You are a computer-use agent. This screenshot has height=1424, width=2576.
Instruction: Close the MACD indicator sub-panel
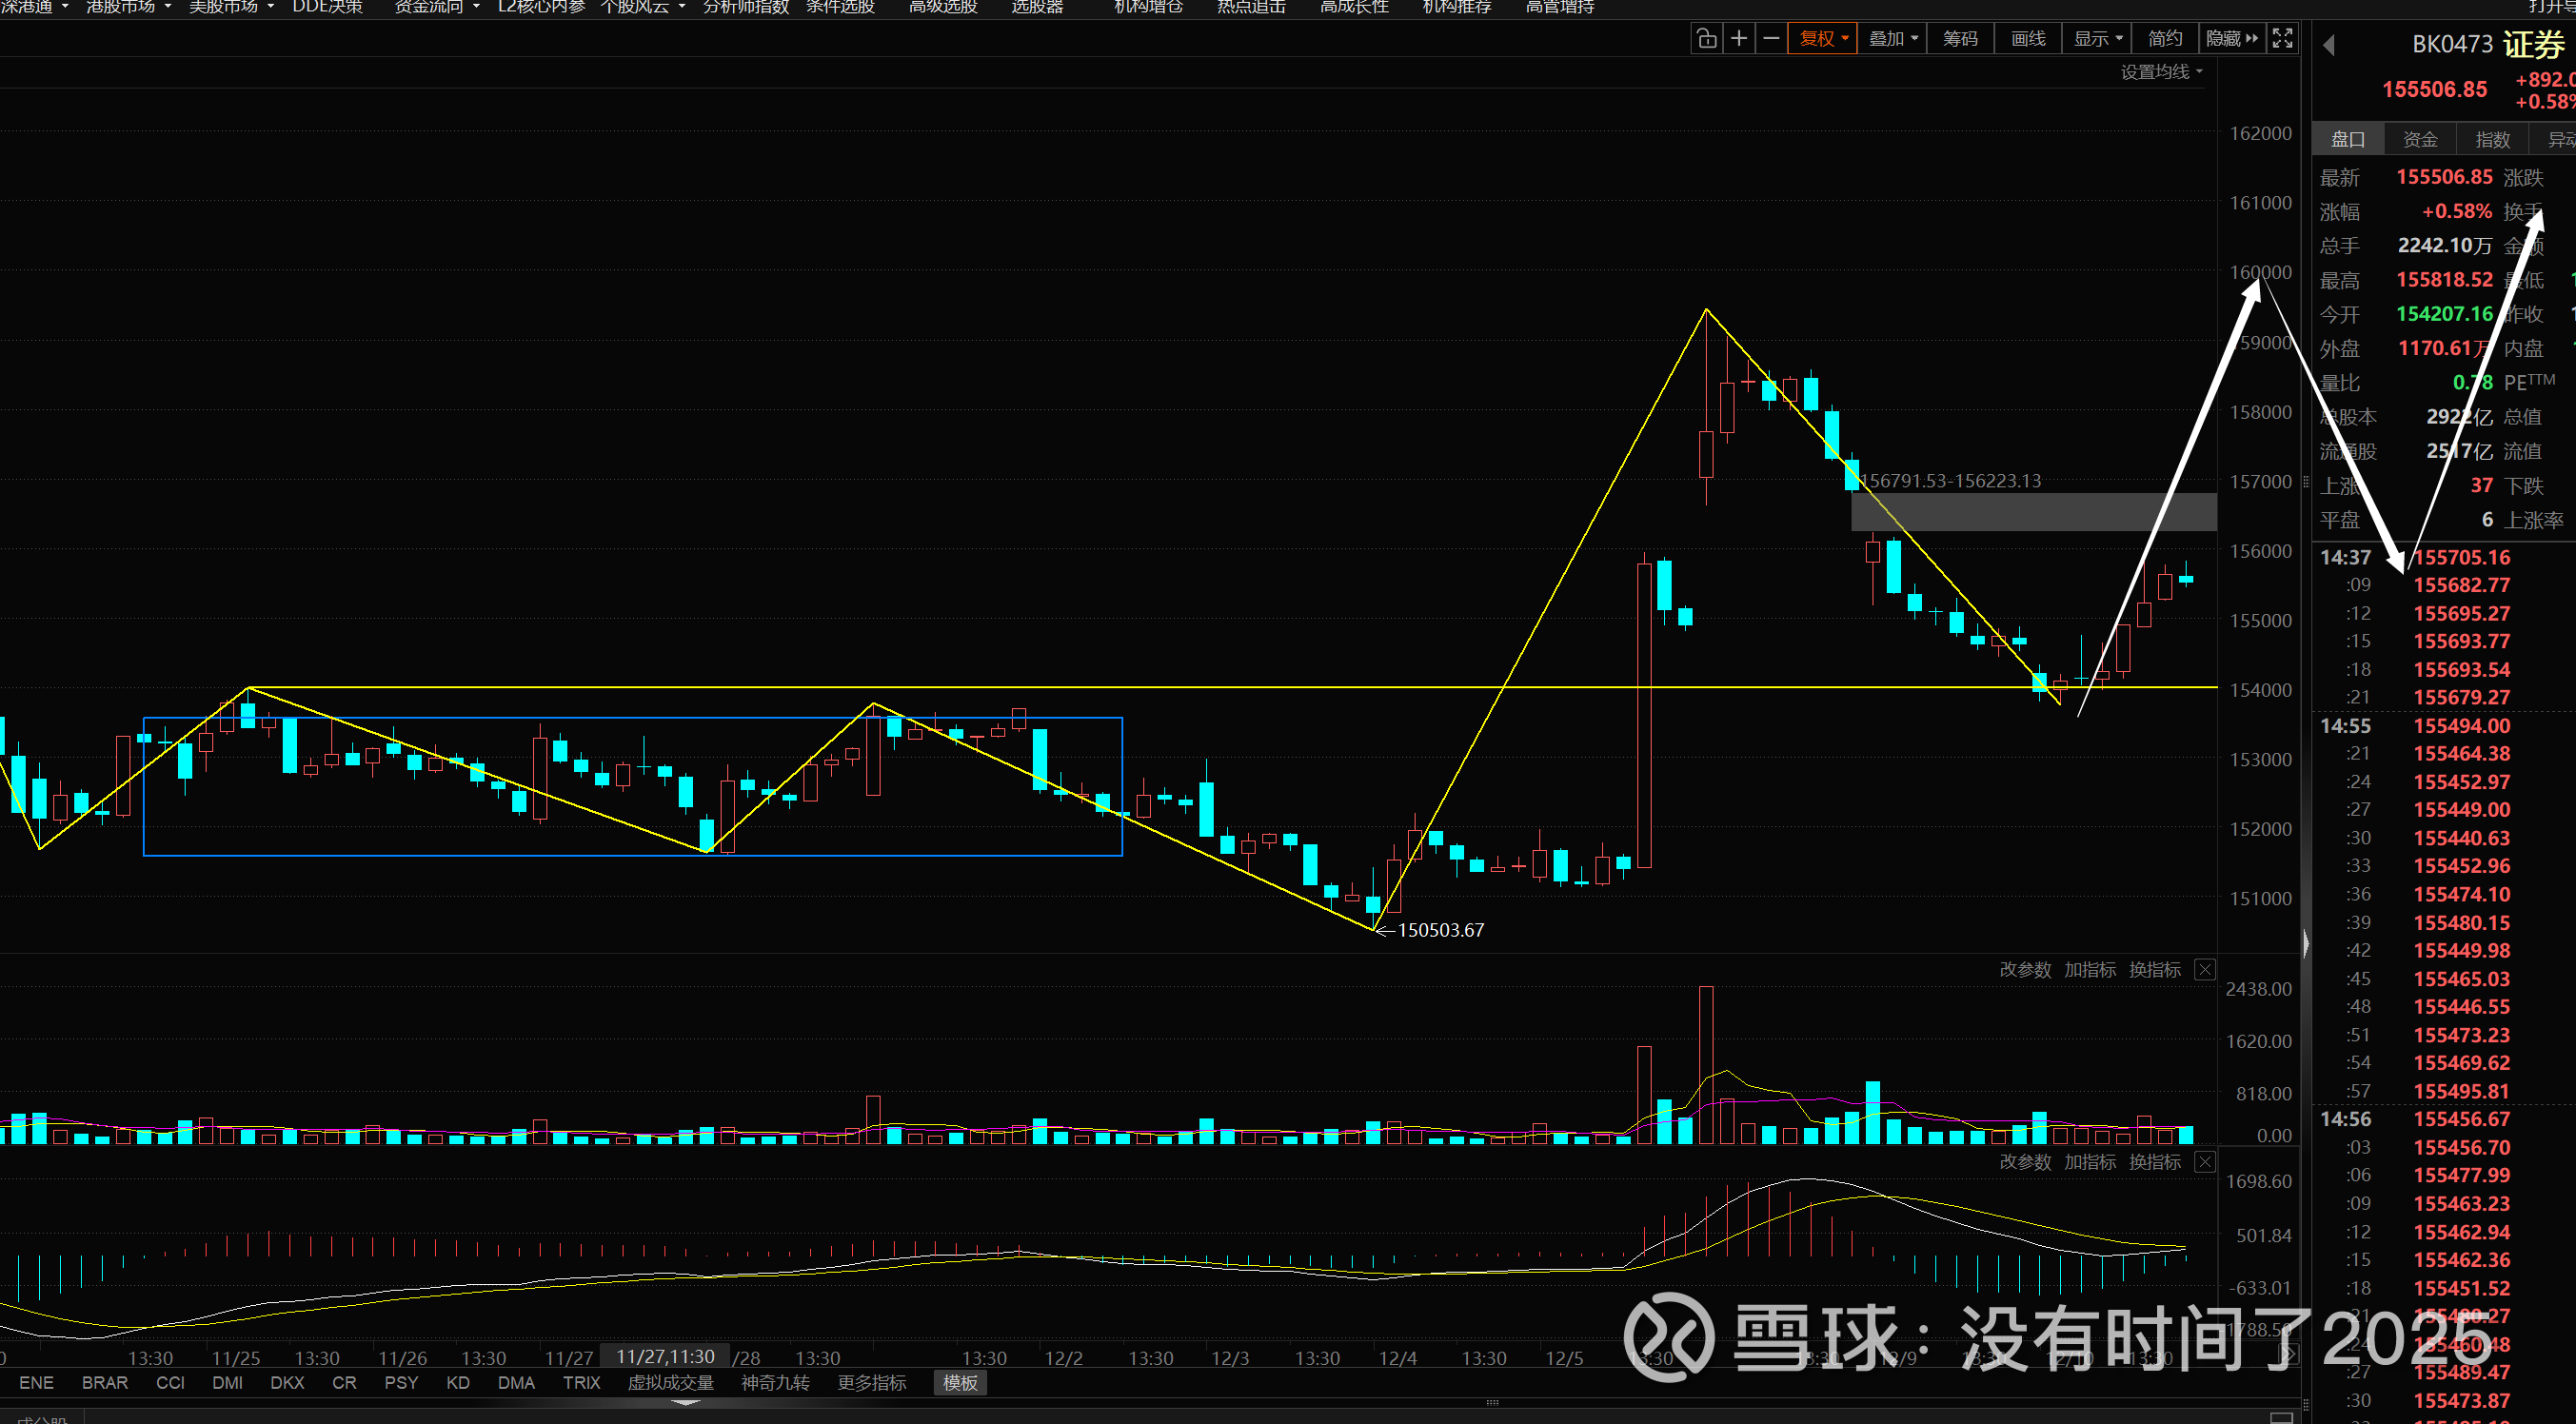[2205, 1162]
